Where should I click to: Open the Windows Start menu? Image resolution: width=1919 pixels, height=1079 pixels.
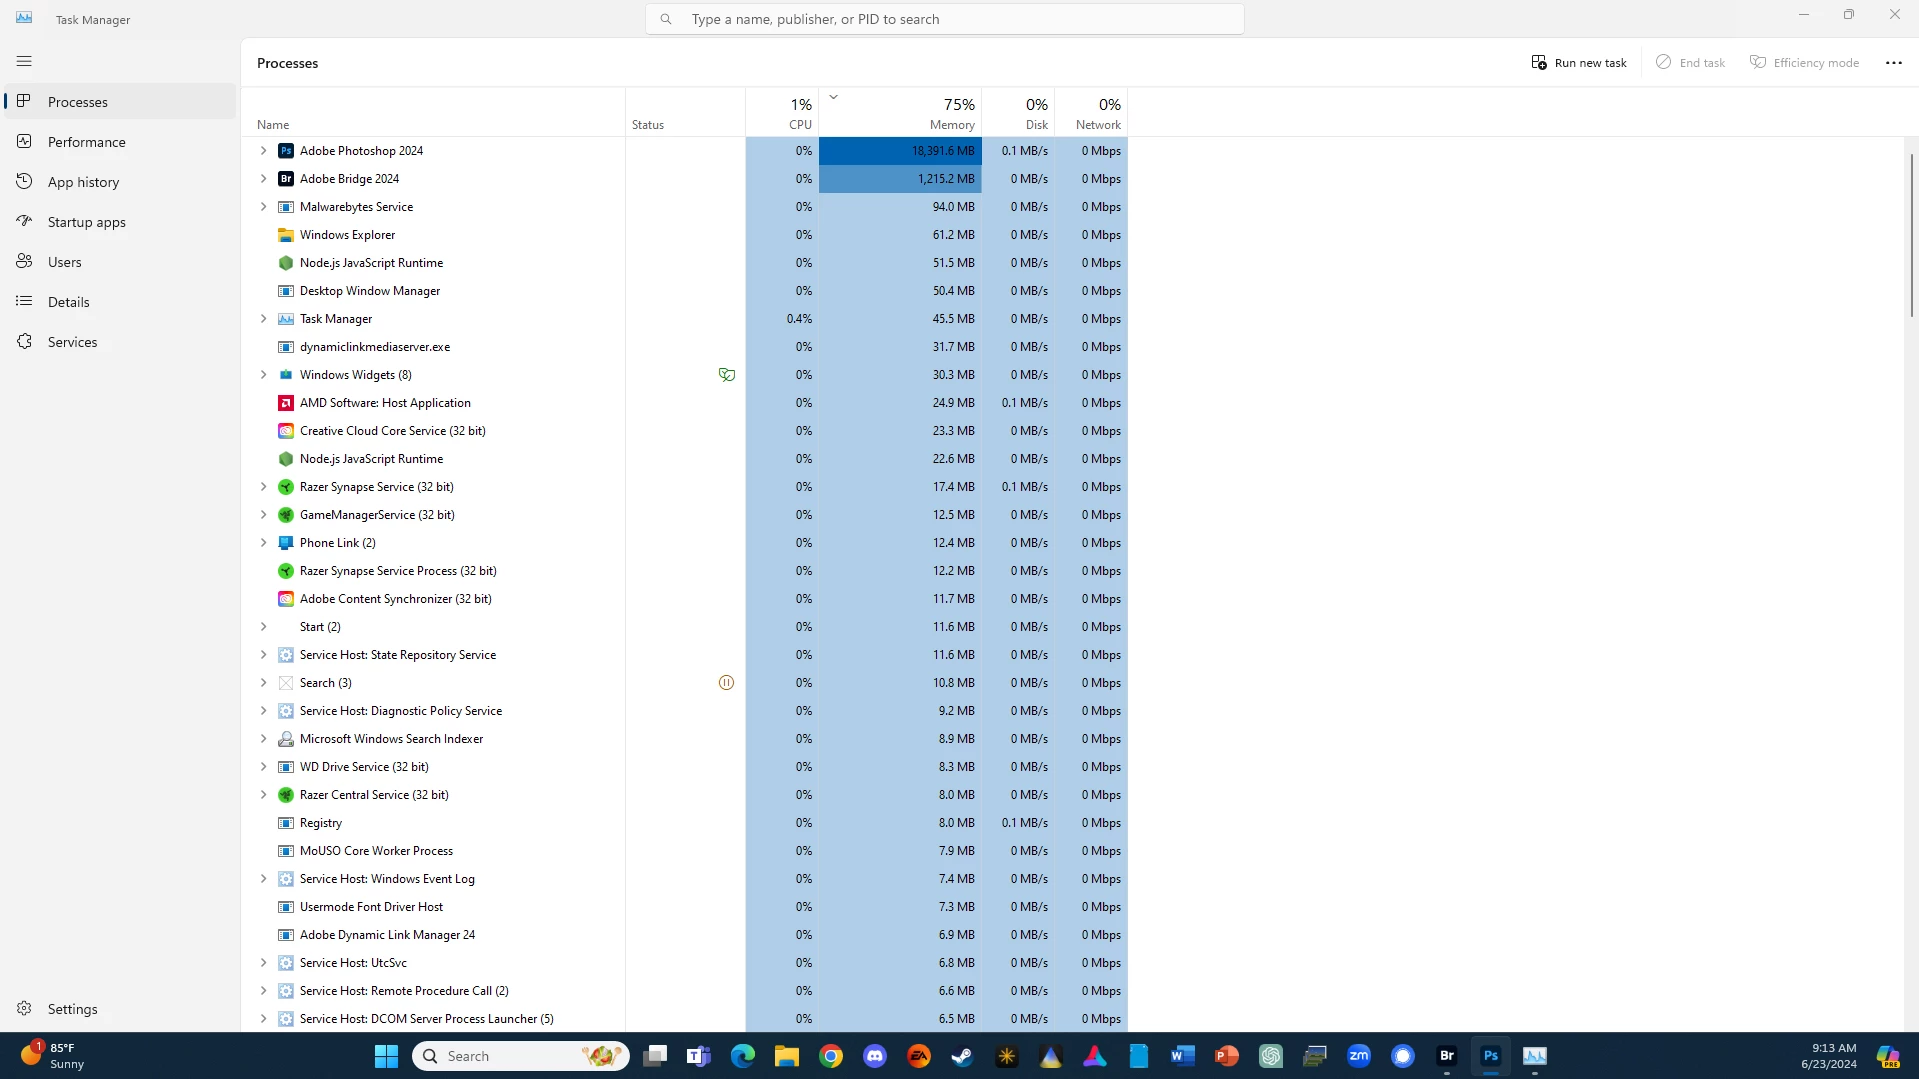(x=386, y=1056)
